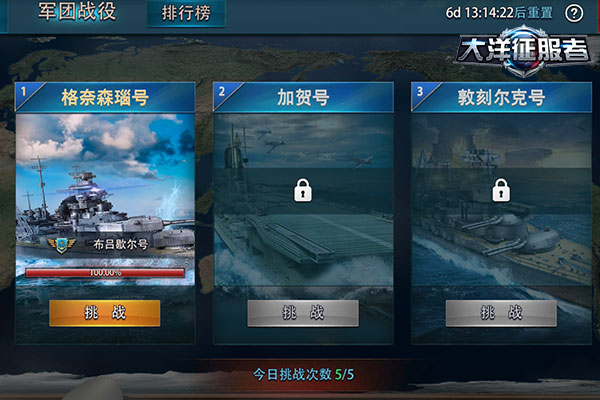Click the lock icon on 敦刻尔克号 card
The image size is (600, 400).
pos(501,190)
